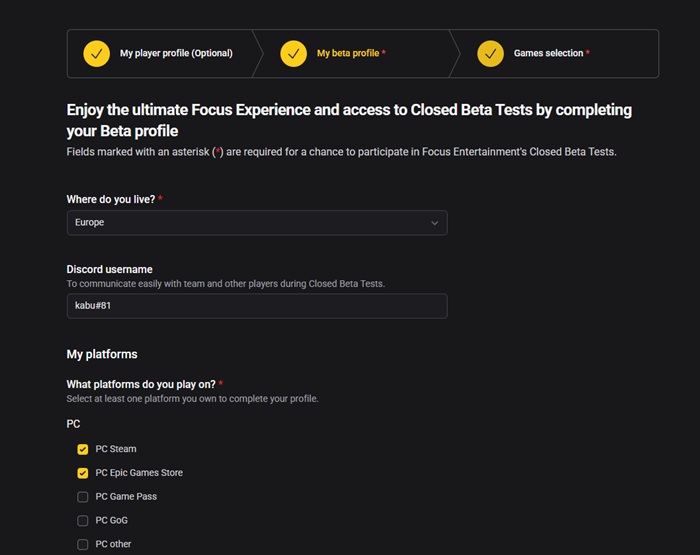The width and height of the screenshot is (700, 555).
Task: Open the Where do you live dropdown
Action: click(256, 223)
